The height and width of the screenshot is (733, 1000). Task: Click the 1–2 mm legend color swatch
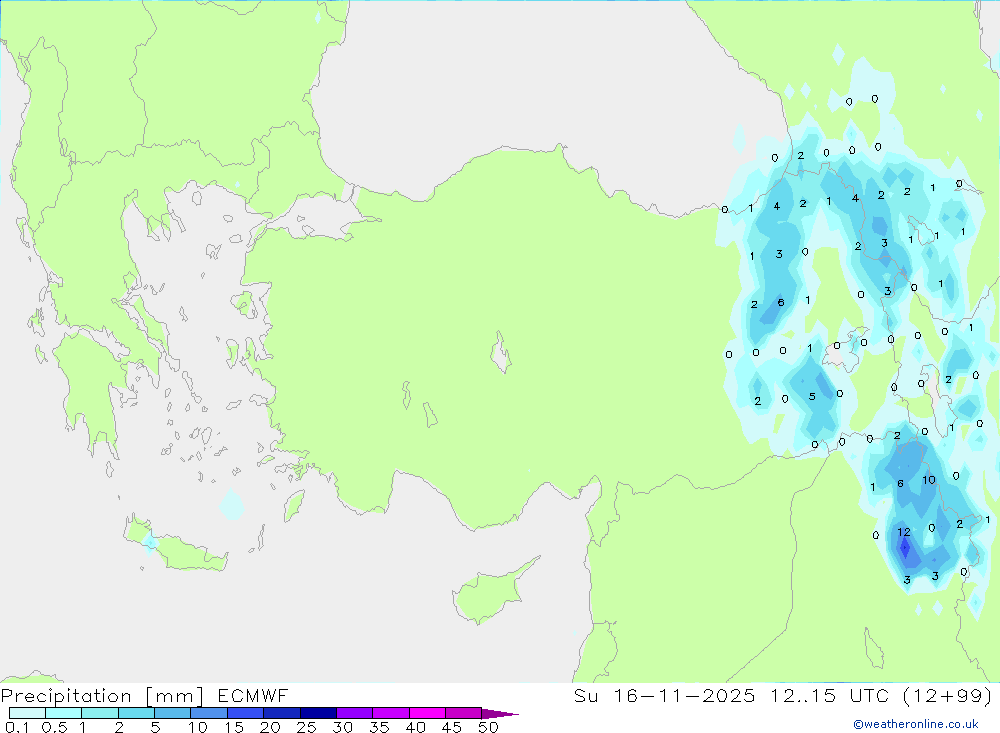point(100,713)
